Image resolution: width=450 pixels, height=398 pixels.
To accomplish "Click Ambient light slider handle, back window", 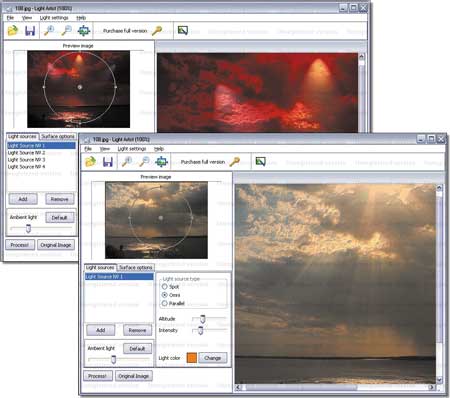I will tap(28, 228).
